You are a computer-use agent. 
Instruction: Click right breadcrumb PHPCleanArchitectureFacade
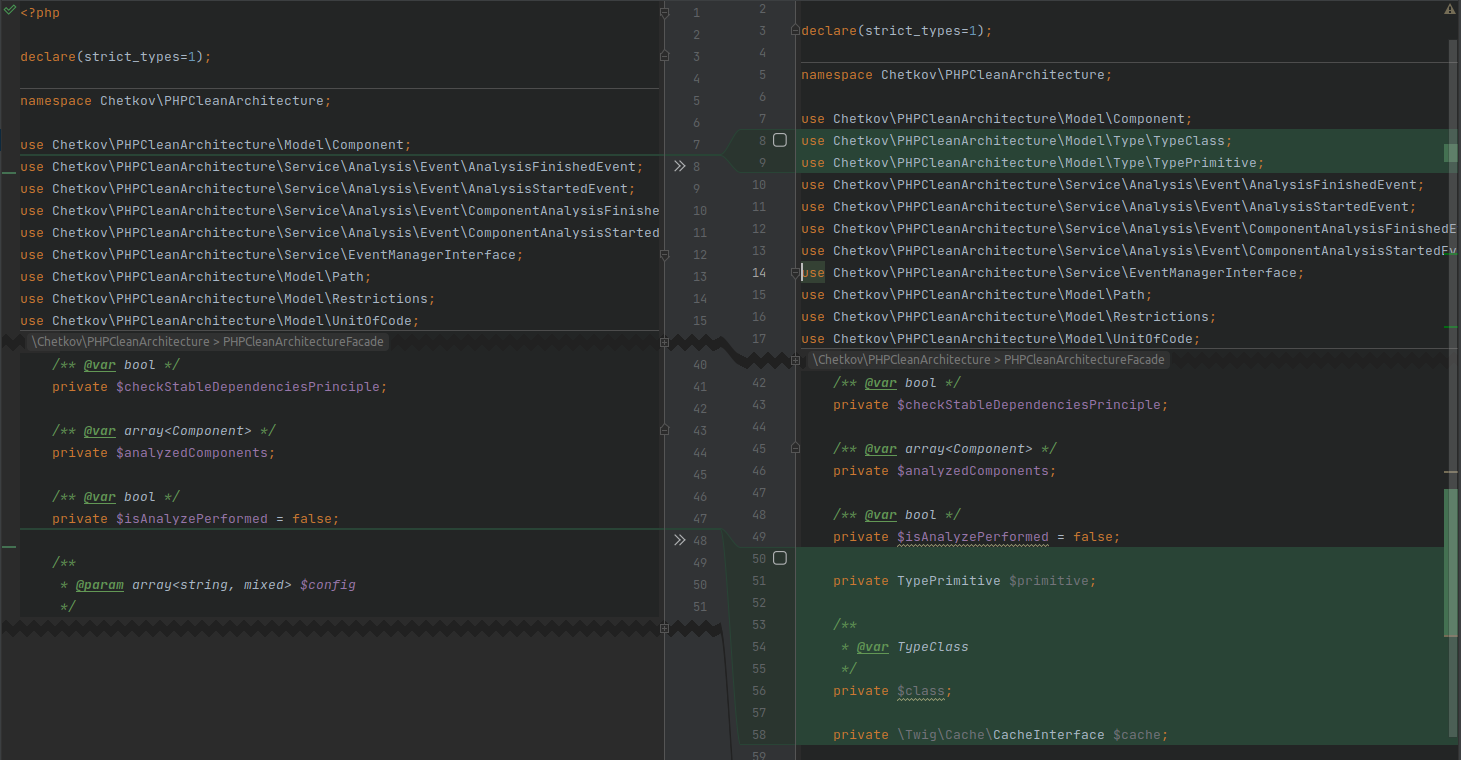tap(1084, 360)
